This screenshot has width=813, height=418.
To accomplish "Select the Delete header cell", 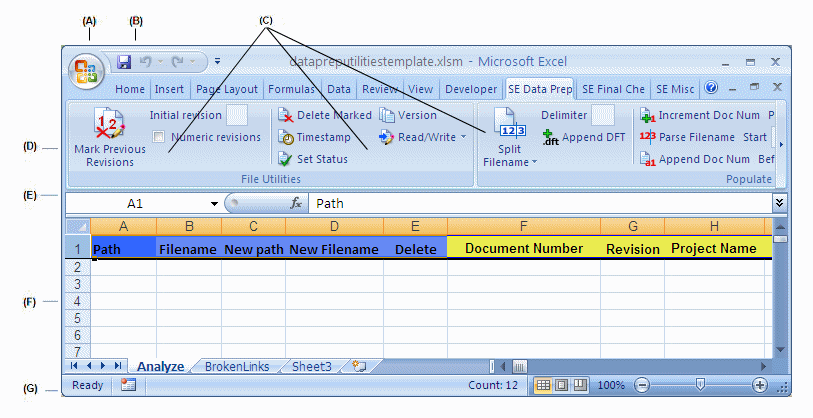I will click(415, 246).
